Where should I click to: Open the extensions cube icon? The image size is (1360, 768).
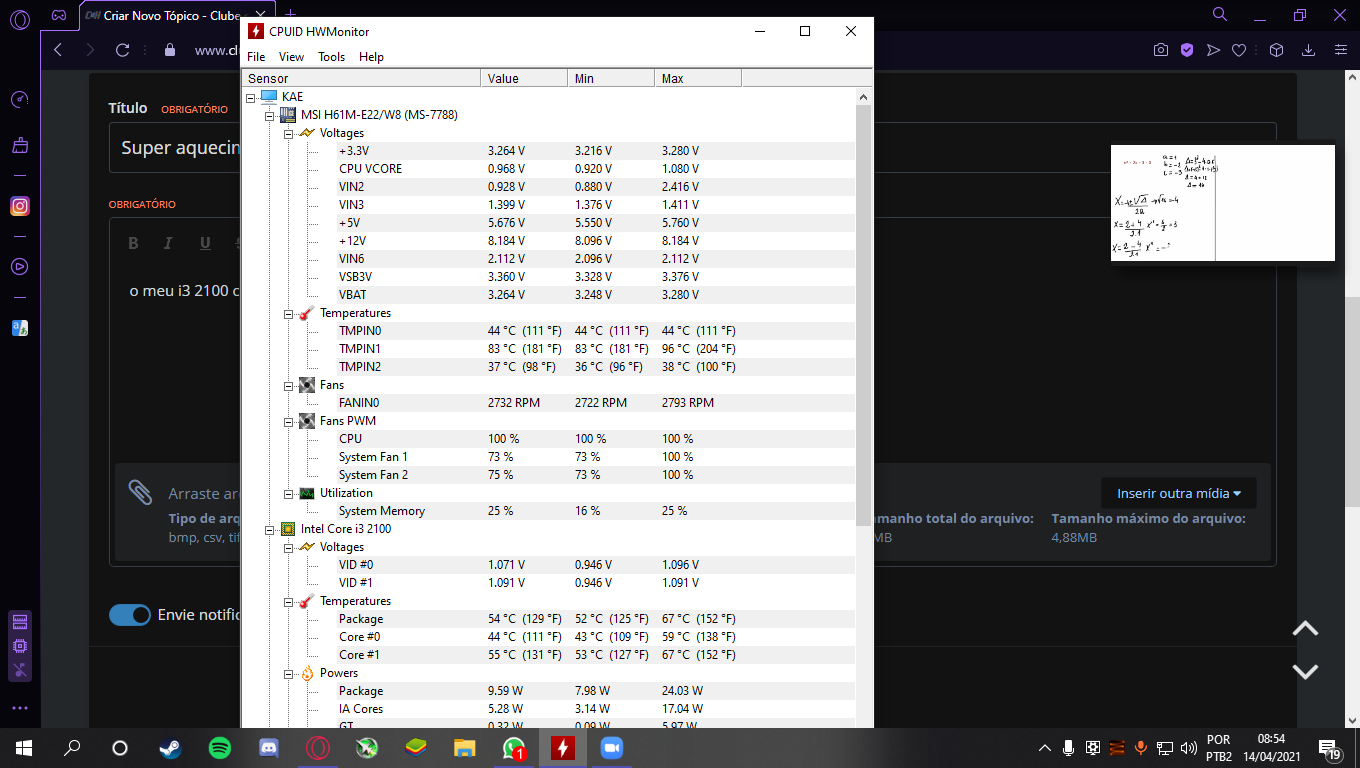(x=1276, y=50)
